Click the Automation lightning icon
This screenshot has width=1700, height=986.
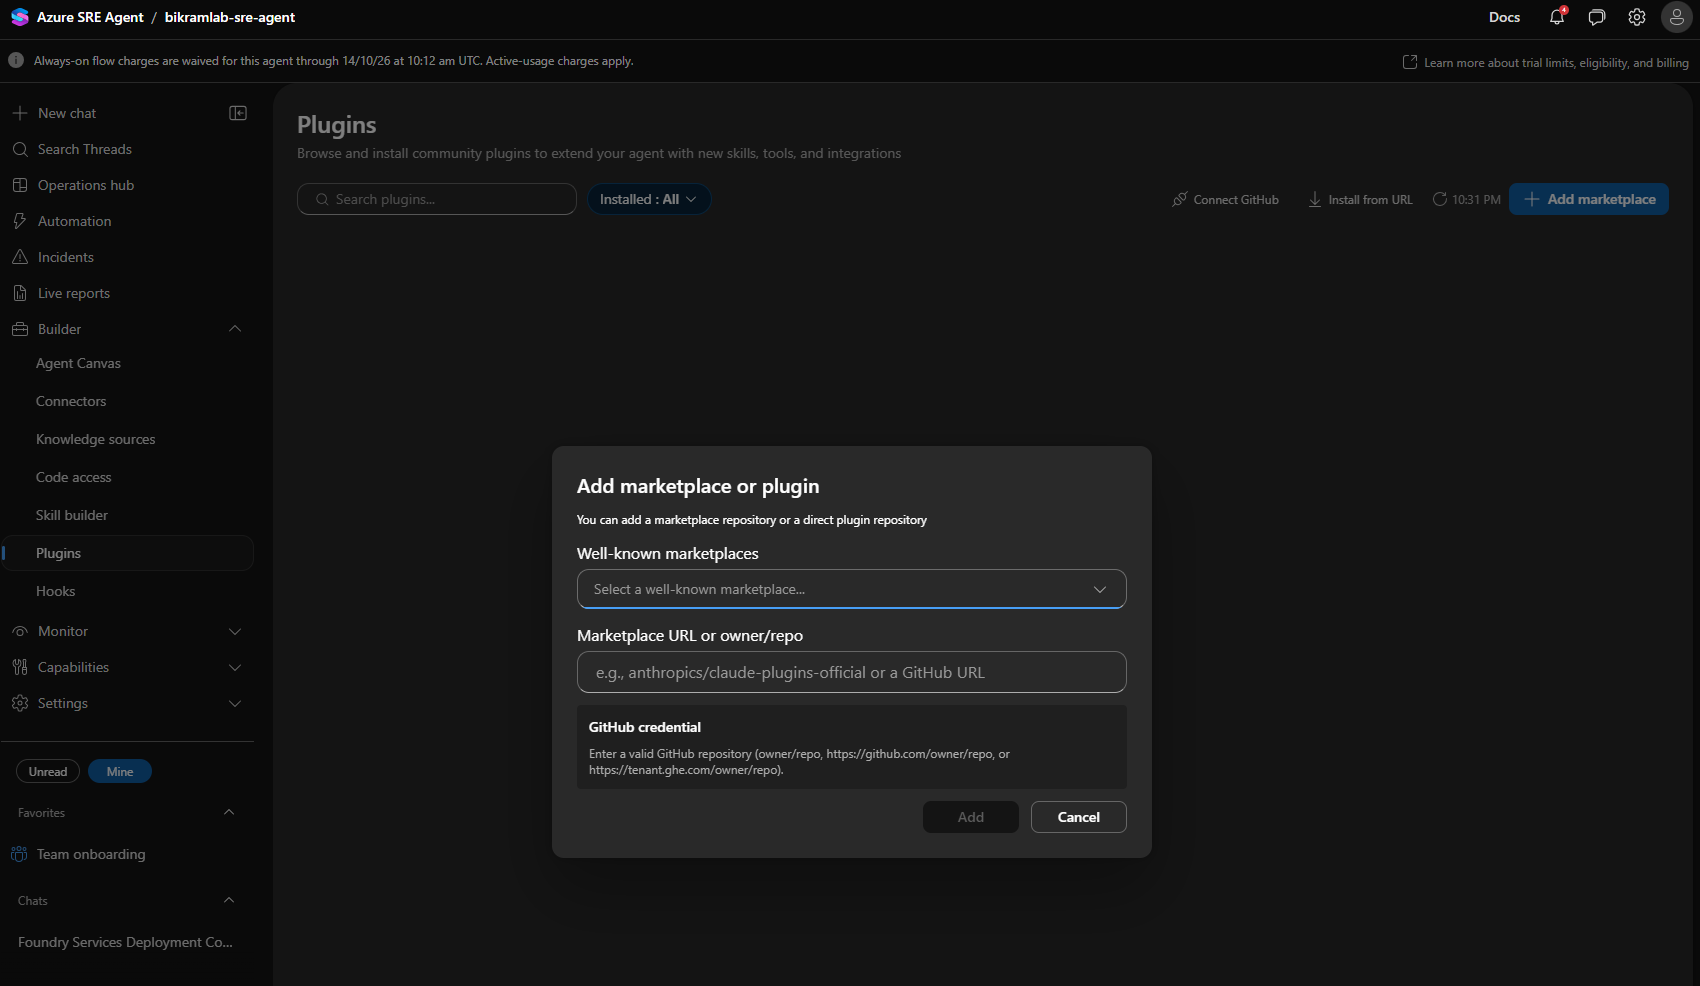[x=20, y=221]
